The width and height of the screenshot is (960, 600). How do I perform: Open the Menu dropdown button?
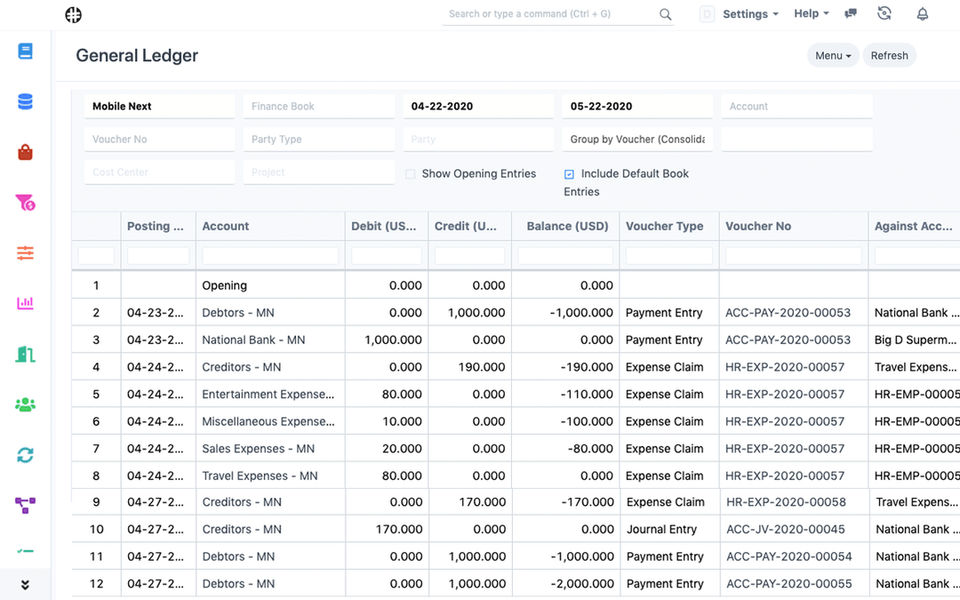tap(832, 56)
